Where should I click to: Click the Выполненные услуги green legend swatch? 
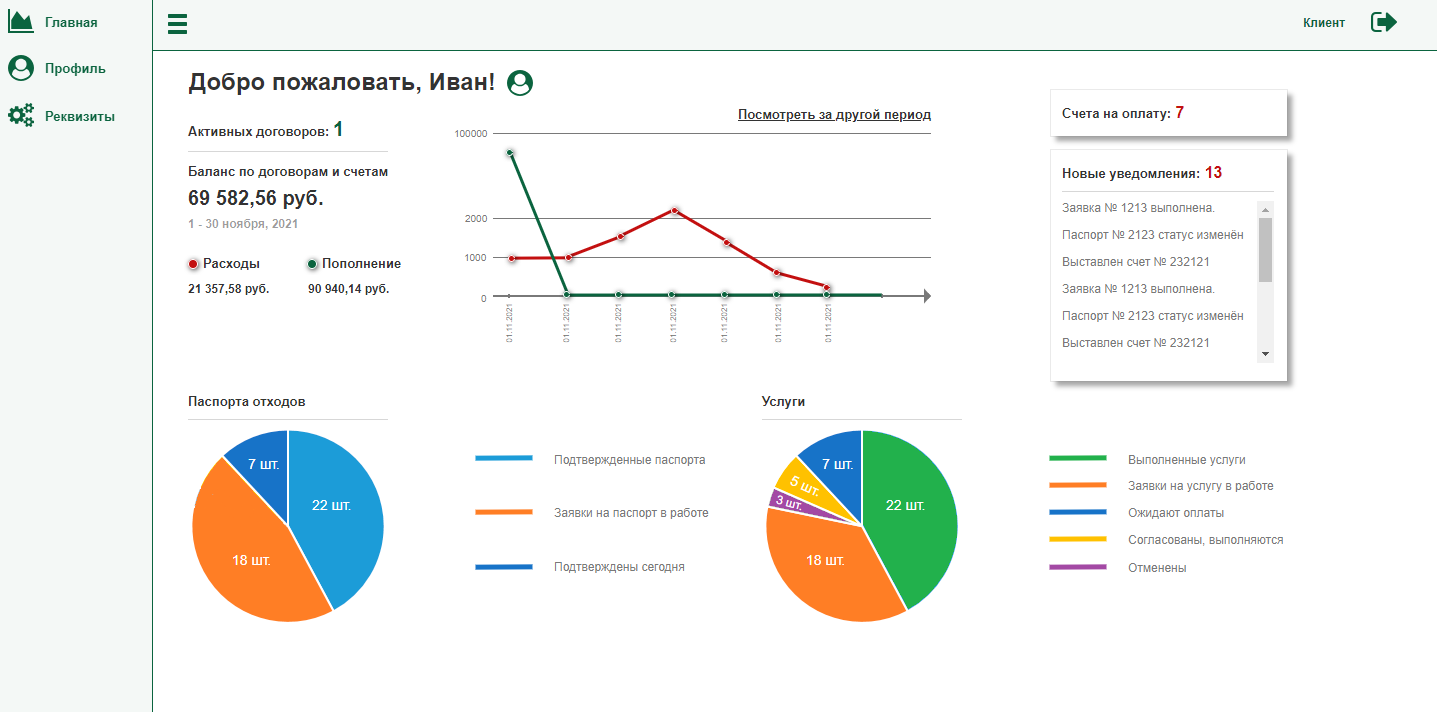coord(1078,458)
